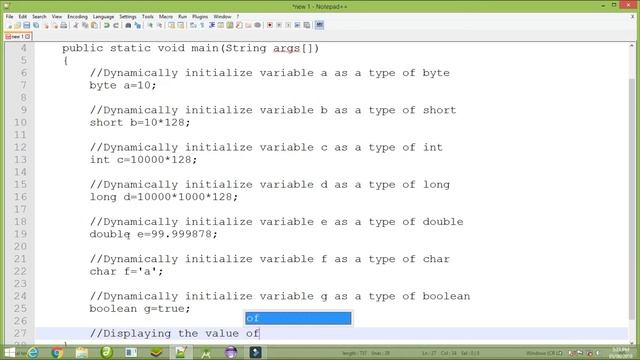Open Find with the binoculars icon
This screenshot has height=360, width=640.
129,25
